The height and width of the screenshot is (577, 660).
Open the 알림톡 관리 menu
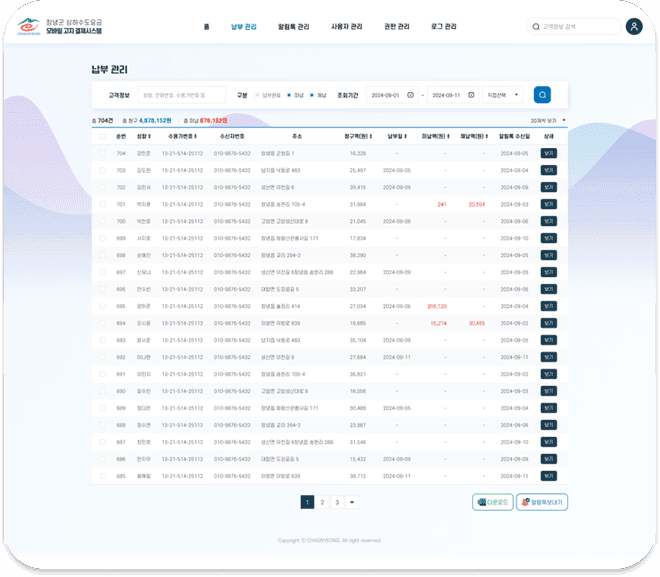pos(293,27)
